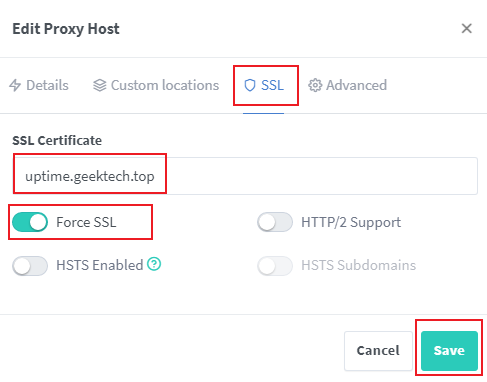The width and height of the screenshot is (487, 382).
Task: Open the SSL Certificate dropdown
Action: [245, 176]
